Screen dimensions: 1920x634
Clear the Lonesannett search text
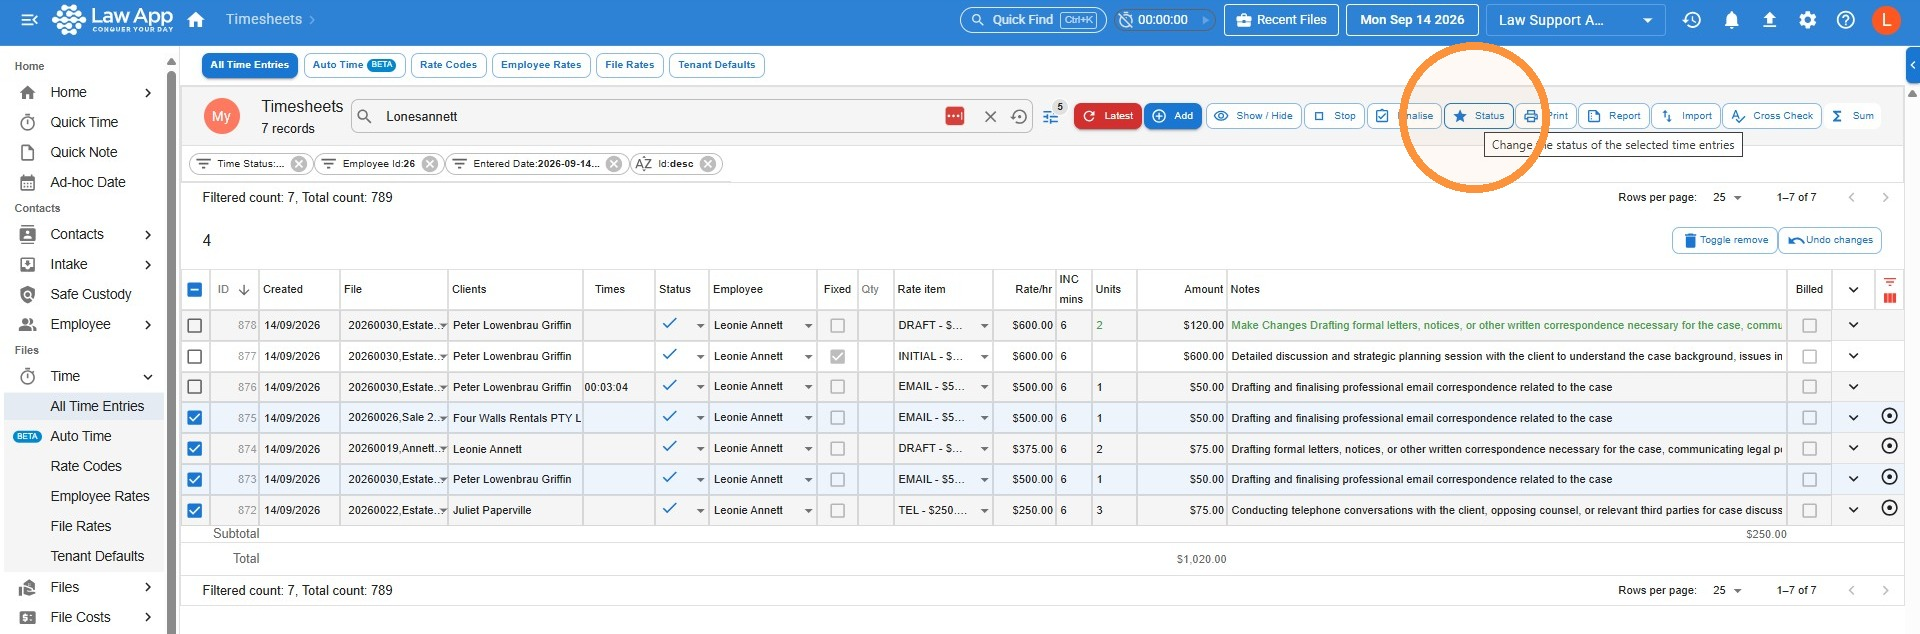point(990,117)
